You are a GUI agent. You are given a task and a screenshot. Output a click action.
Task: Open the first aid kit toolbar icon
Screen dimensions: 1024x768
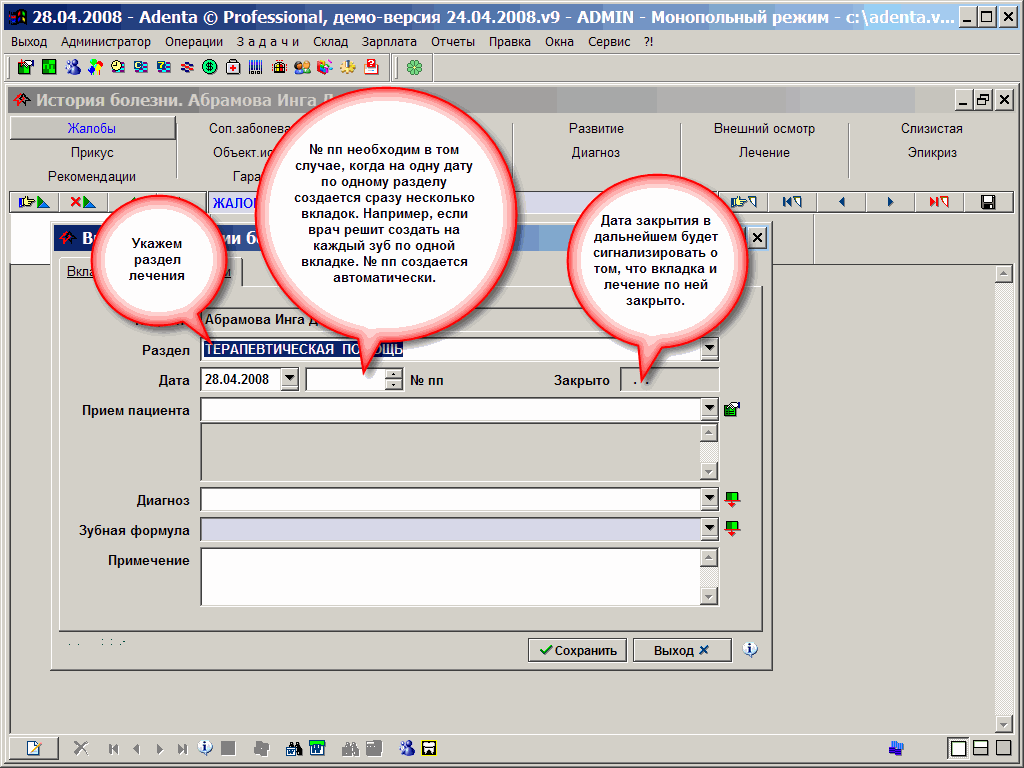[233, 67]
